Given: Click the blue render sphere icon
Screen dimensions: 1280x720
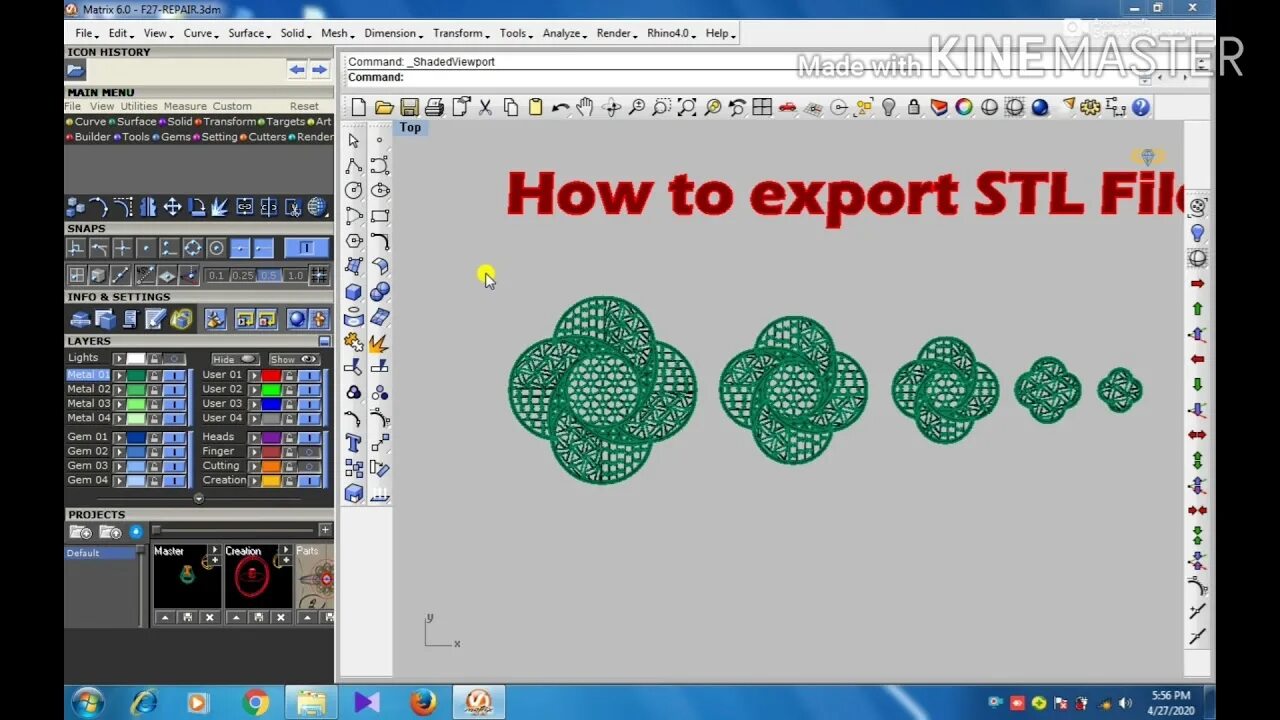Looking at the screenshot, I should tap(1040, 107).
